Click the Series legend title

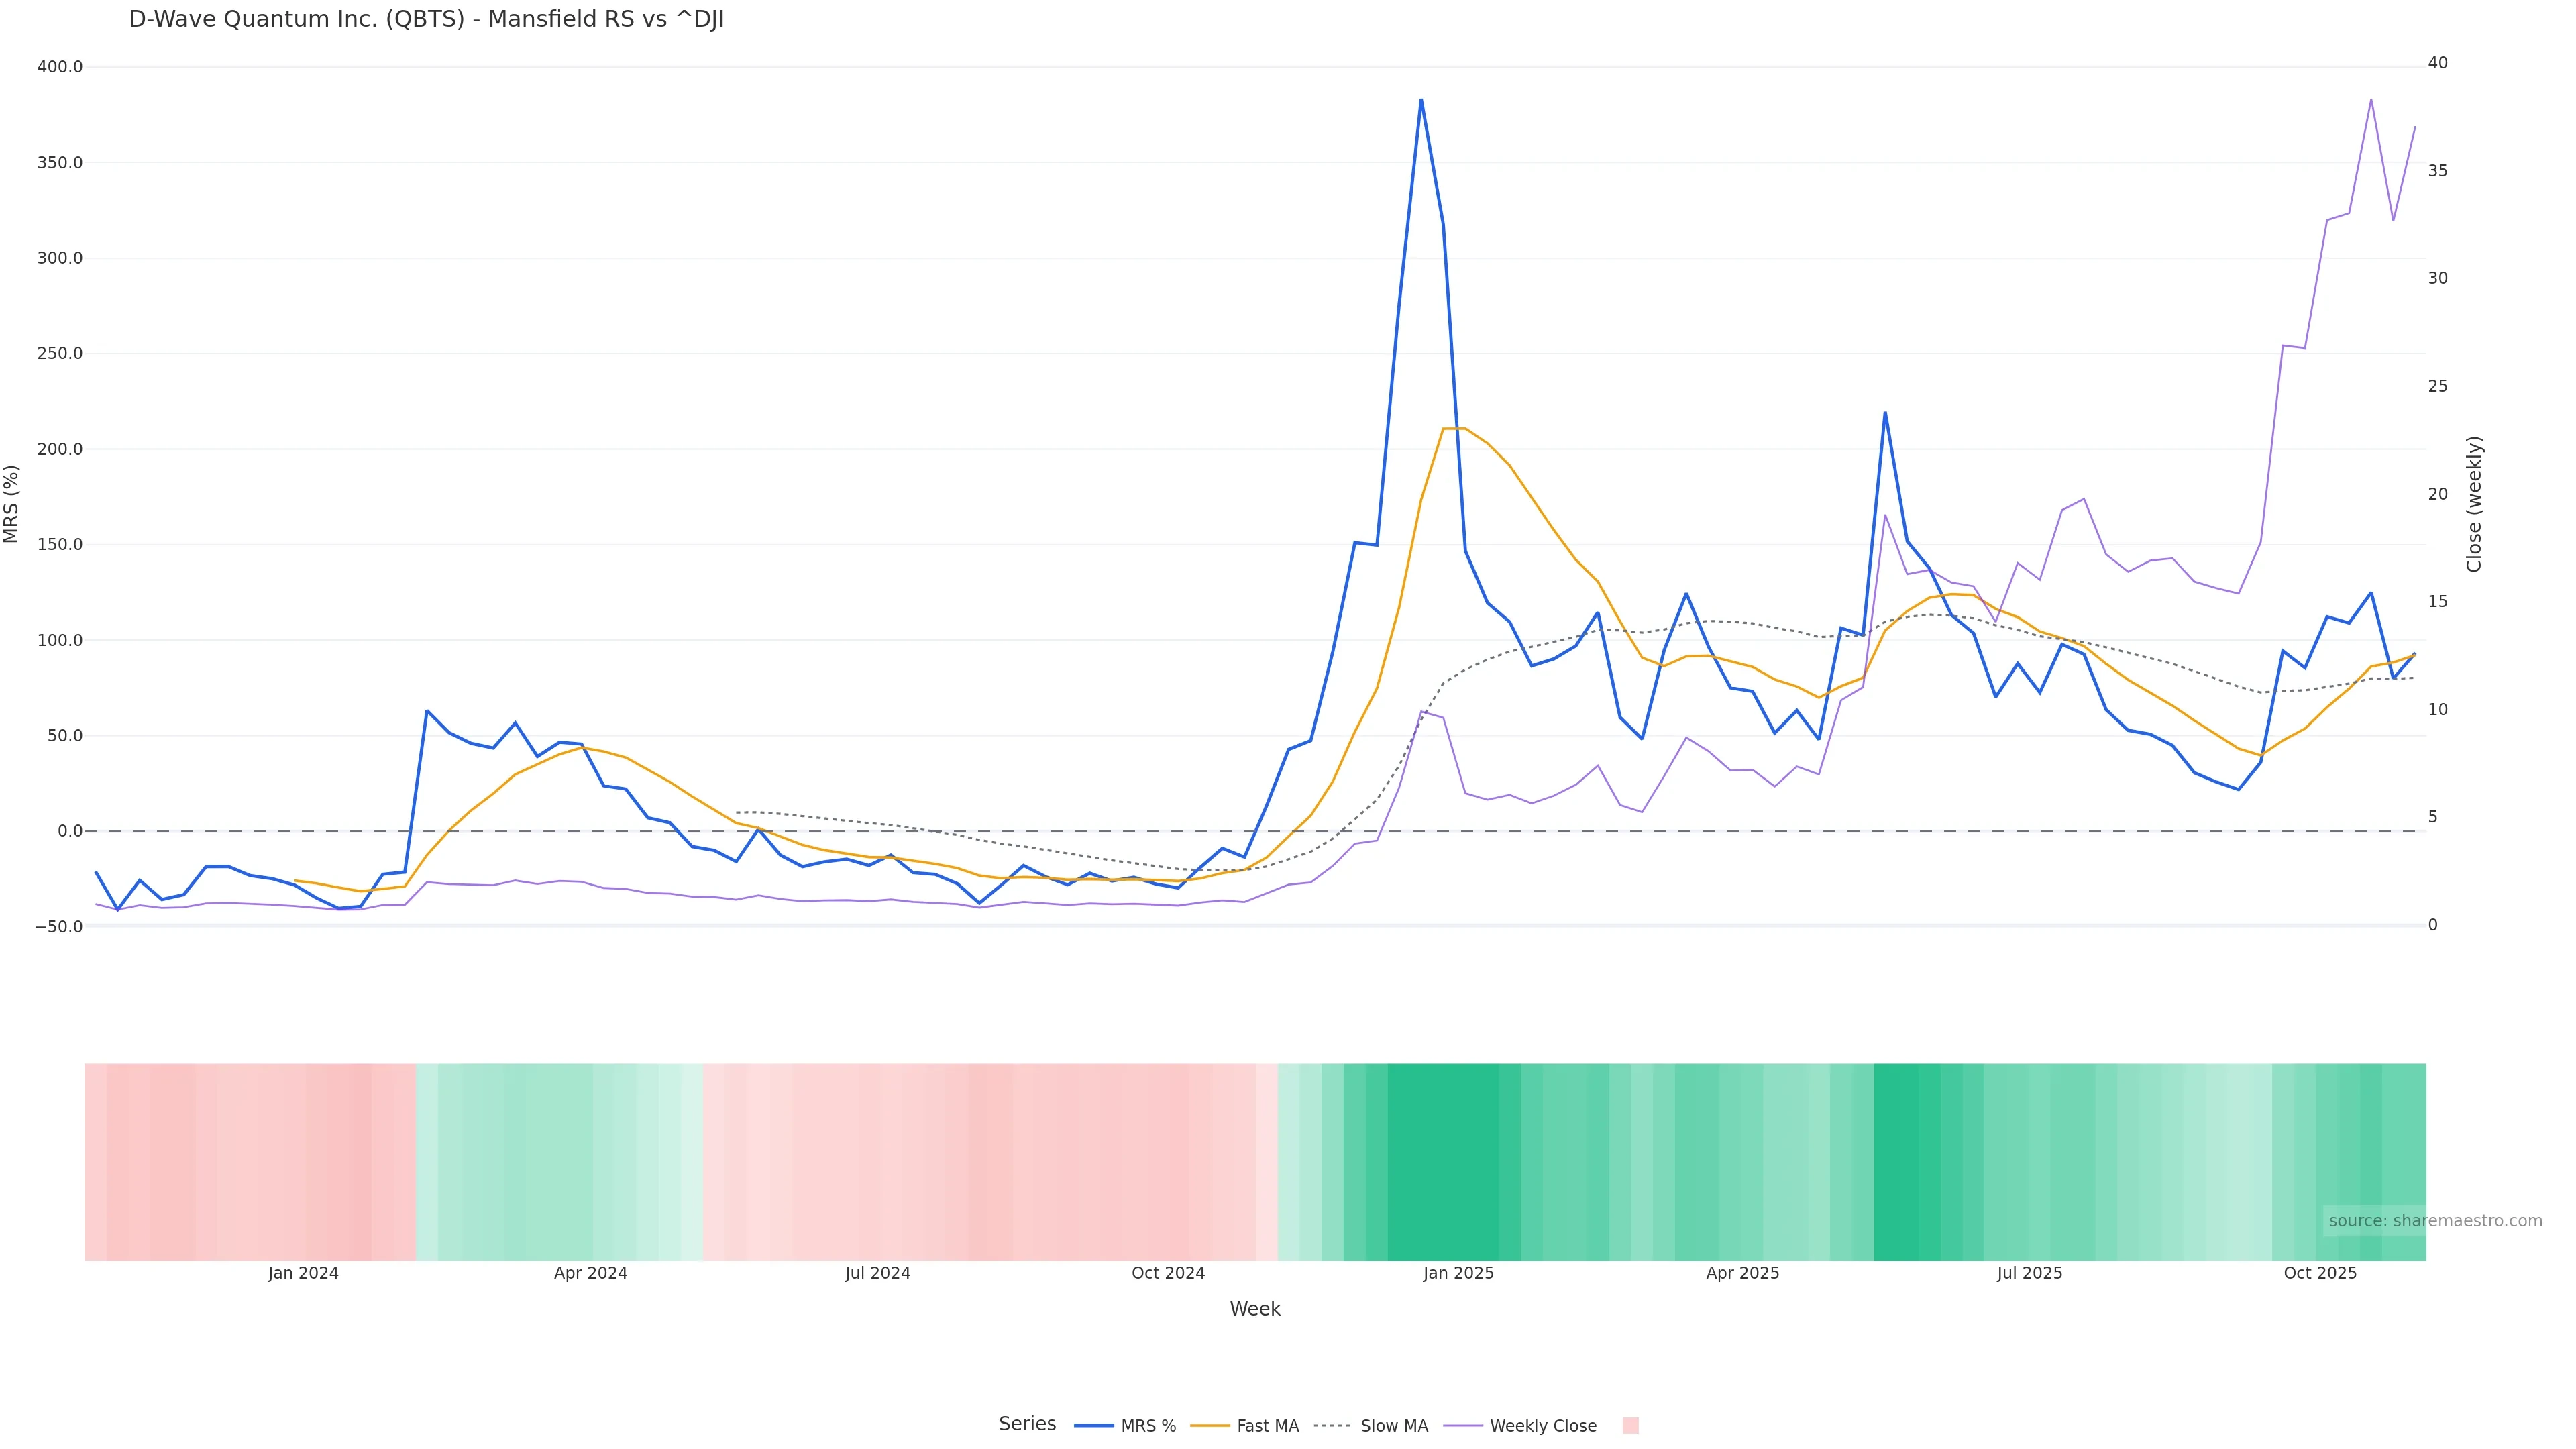[x=1027, y=1424]
